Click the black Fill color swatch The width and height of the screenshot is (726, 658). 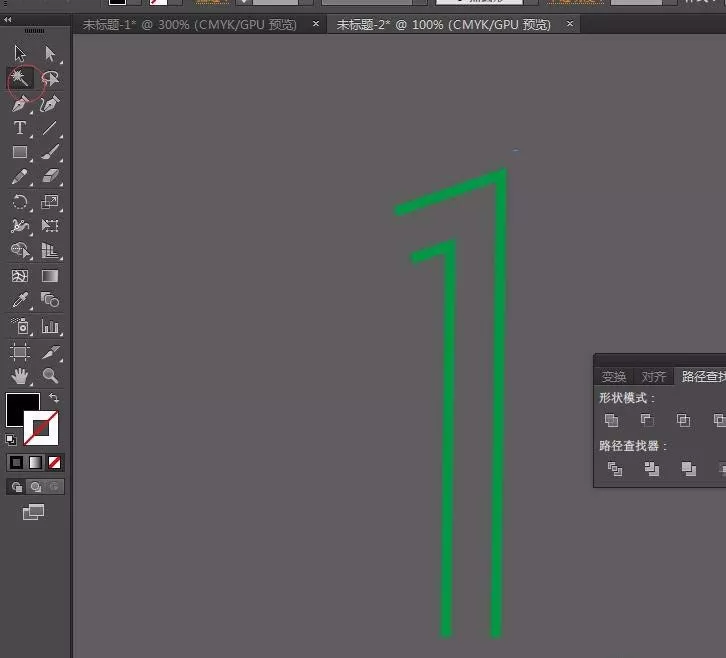point(16,404)
